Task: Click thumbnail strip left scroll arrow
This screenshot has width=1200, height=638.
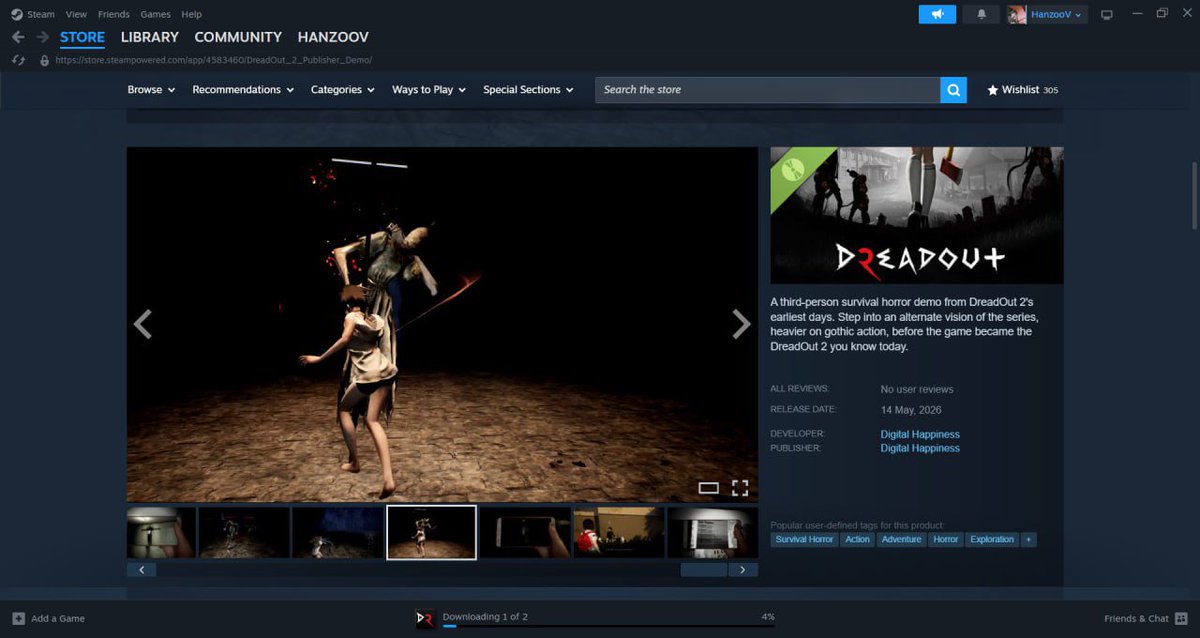Action: [141, 570]
